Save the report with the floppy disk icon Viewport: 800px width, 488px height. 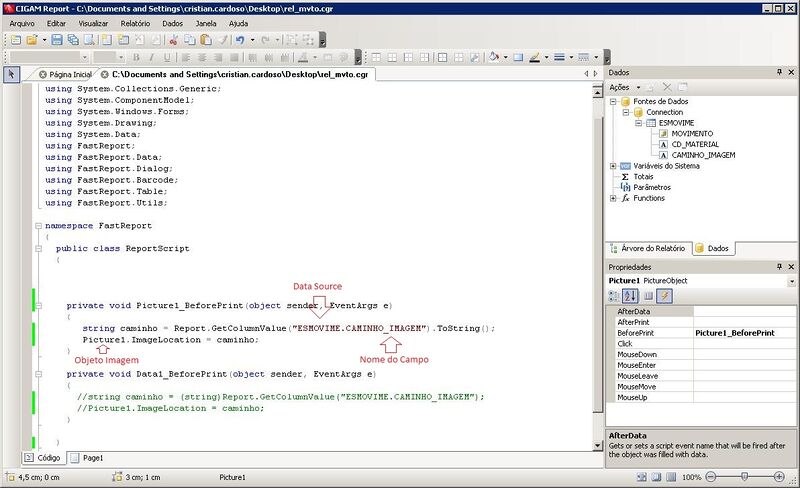click(57, 40)
